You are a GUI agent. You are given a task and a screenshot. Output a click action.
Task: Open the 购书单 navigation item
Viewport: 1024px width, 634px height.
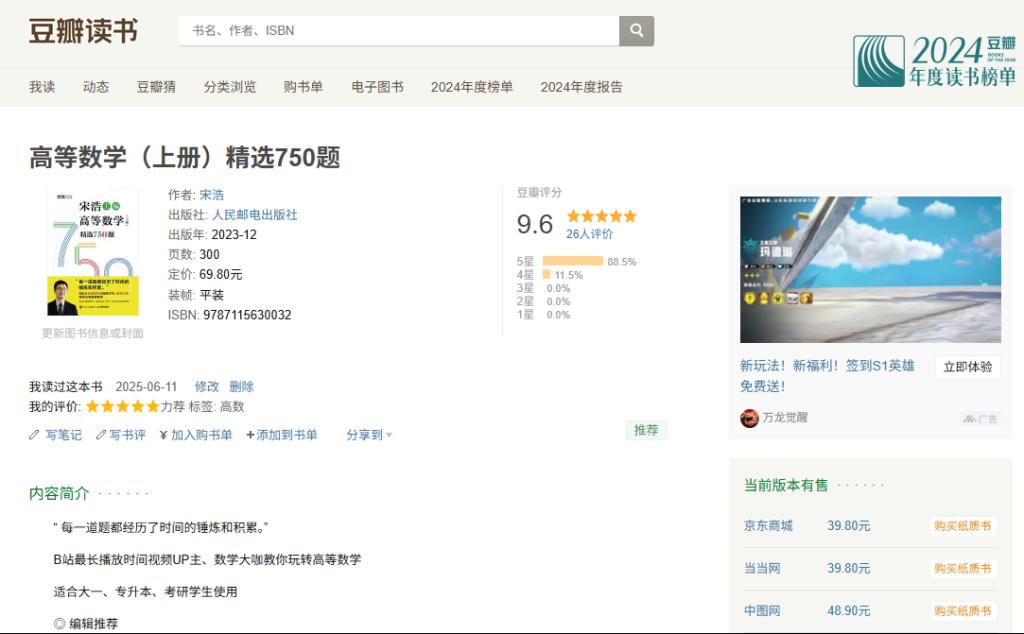click(303, 87)
